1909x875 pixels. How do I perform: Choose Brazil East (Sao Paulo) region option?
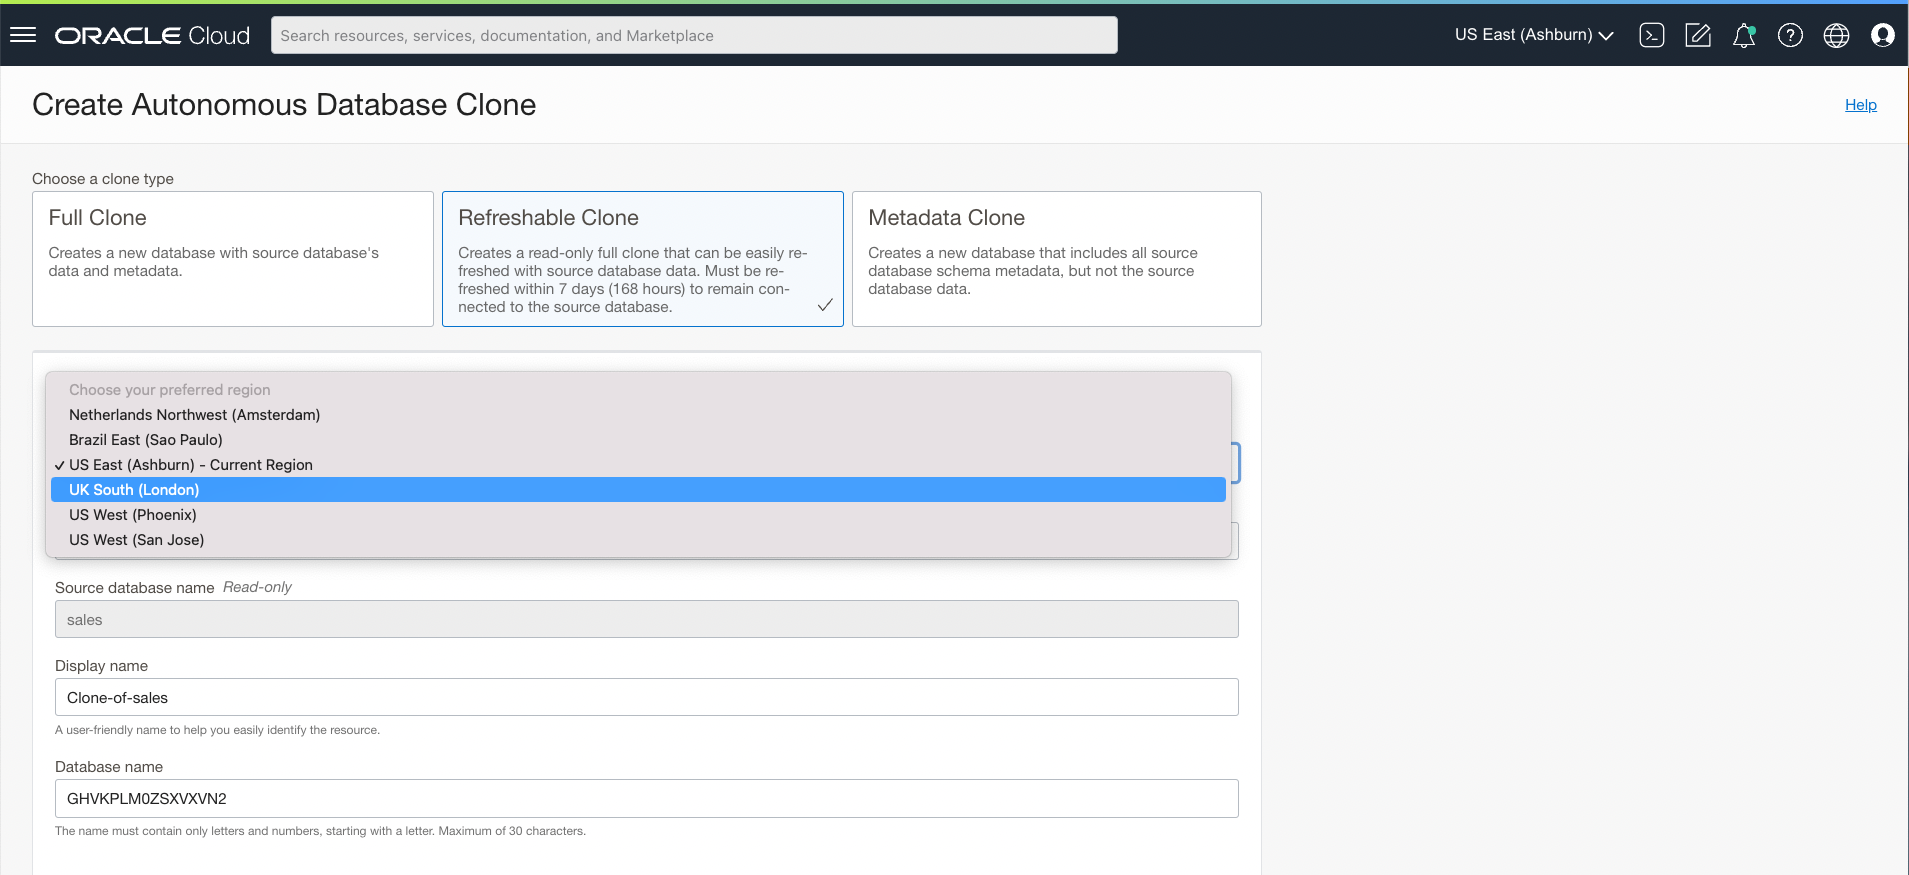click(638, 440)
